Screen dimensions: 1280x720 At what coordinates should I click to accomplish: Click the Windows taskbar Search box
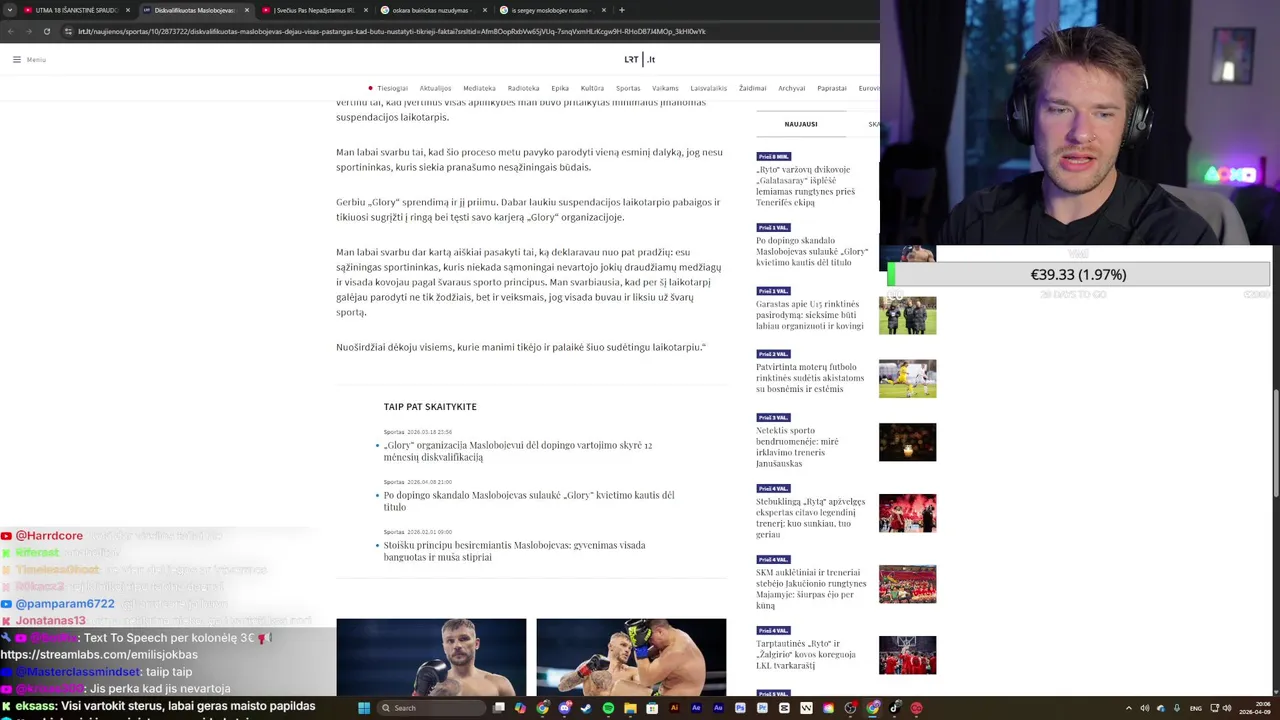click(431, 708)
